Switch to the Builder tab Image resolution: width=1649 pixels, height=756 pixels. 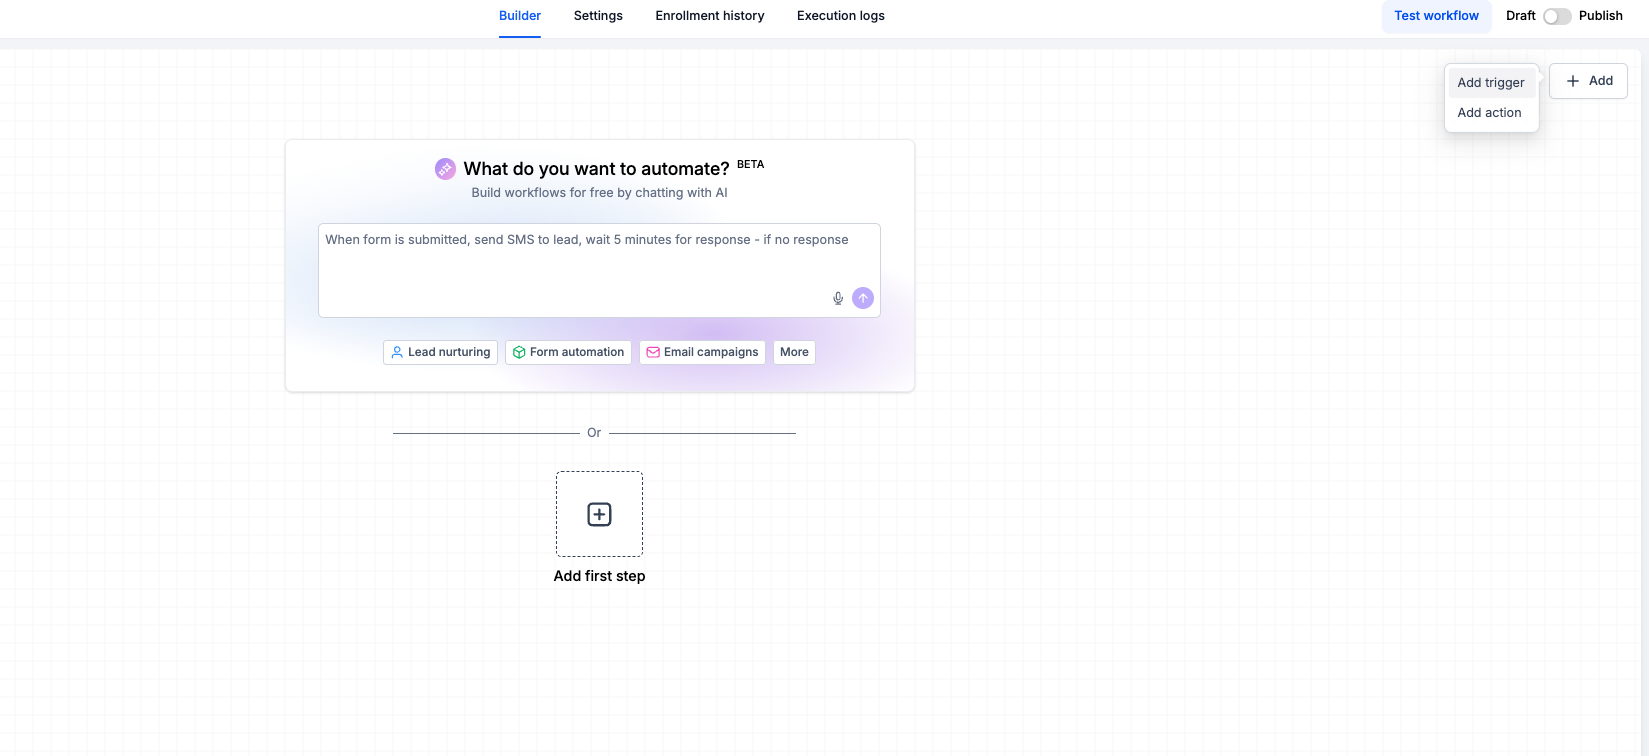pos(520,16)
